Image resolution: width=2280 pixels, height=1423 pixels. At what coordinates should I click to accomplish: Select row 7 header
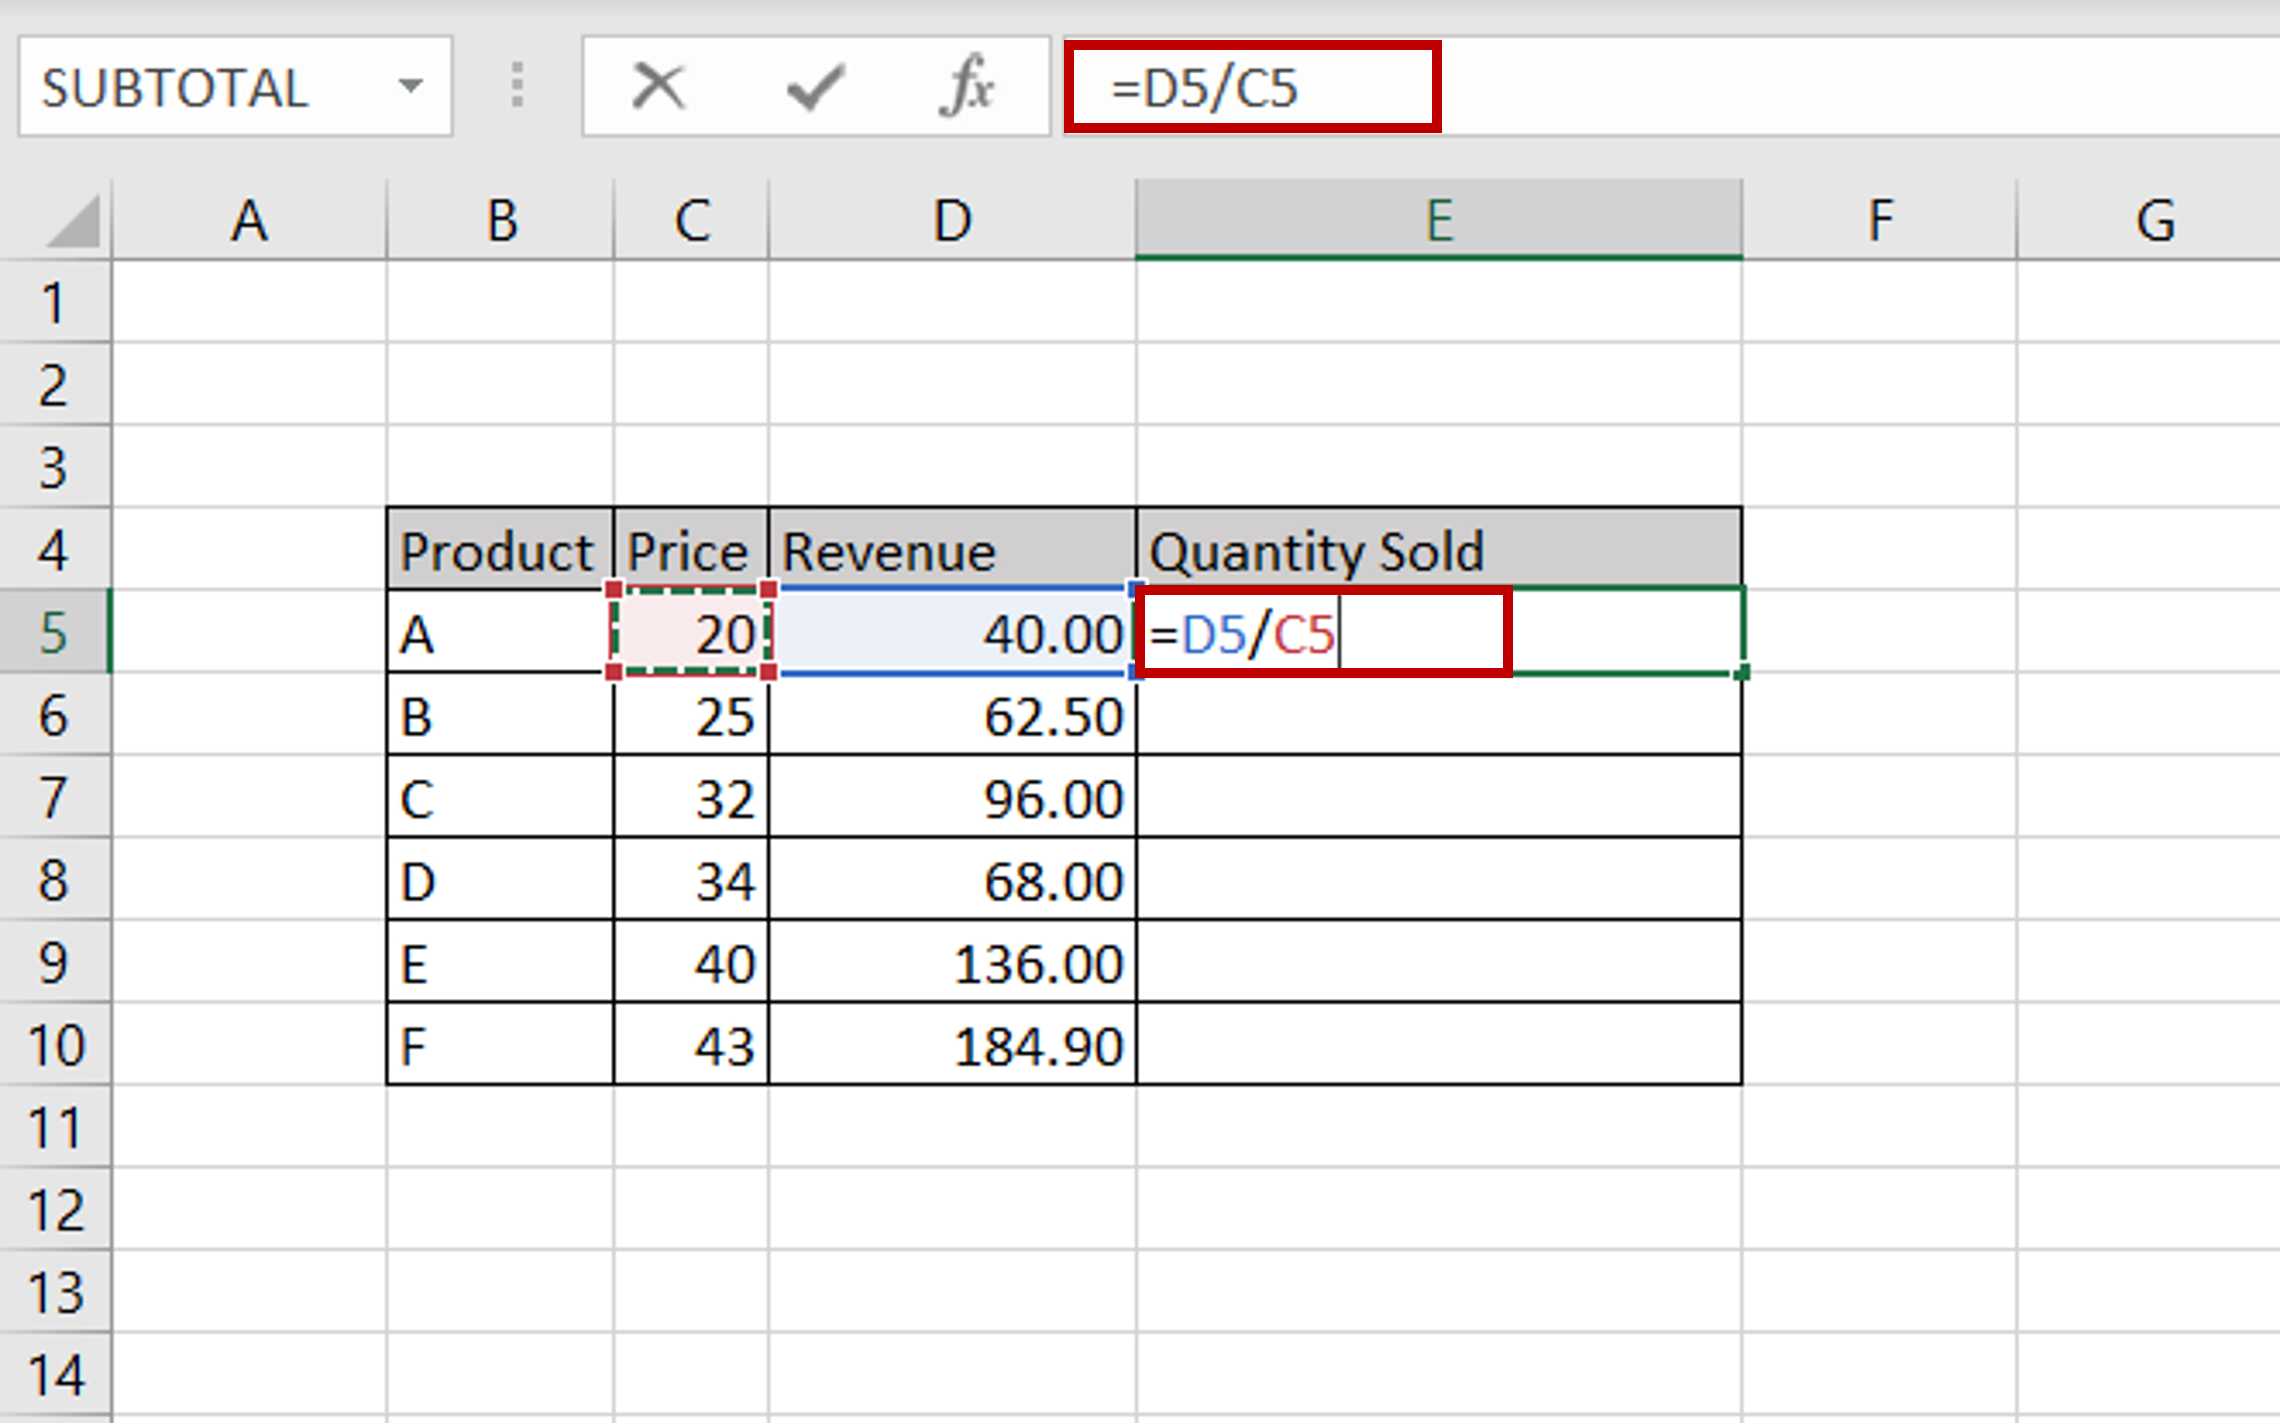(x=55, y=797)
